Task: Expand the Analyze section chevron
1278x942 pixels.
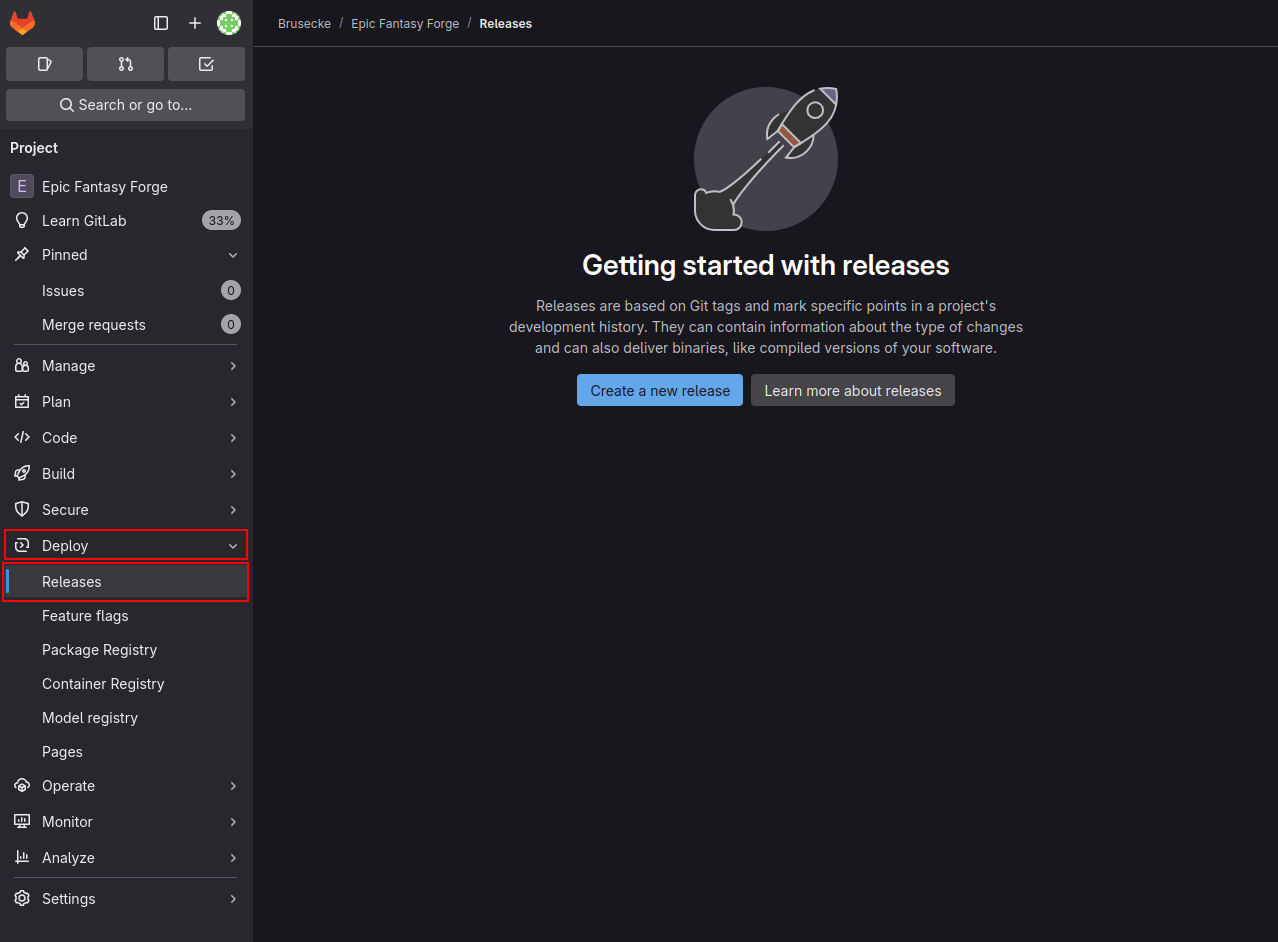Action: click(x=233, y=858)
